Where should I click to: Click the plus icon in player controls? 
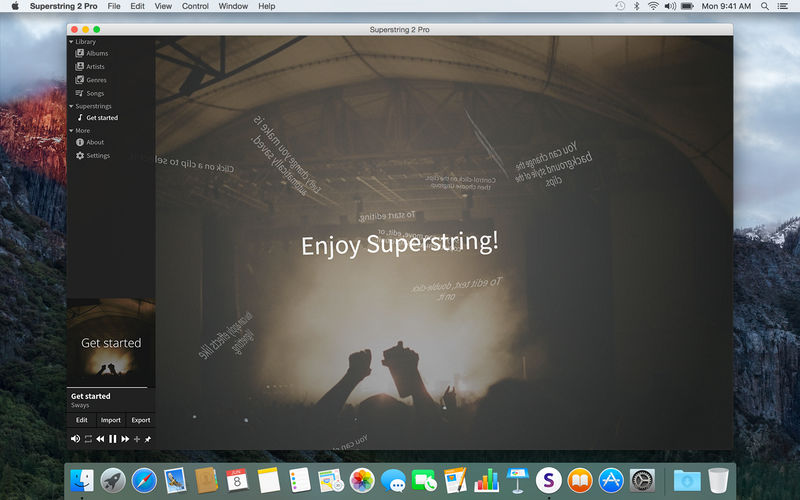(x=137, y=439)
